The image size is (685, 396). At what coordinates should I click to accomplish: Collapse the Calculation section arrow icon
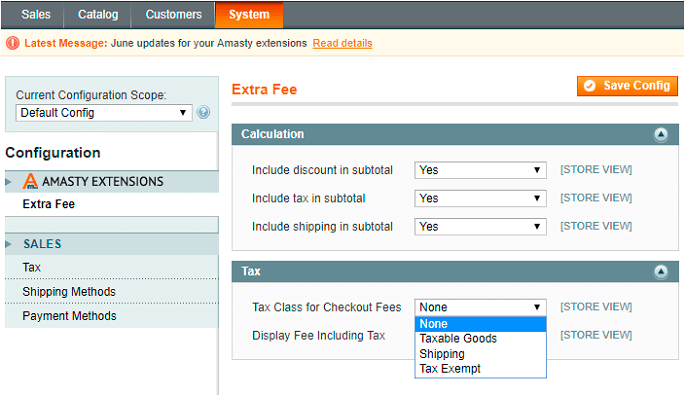[x=661, y=135]
